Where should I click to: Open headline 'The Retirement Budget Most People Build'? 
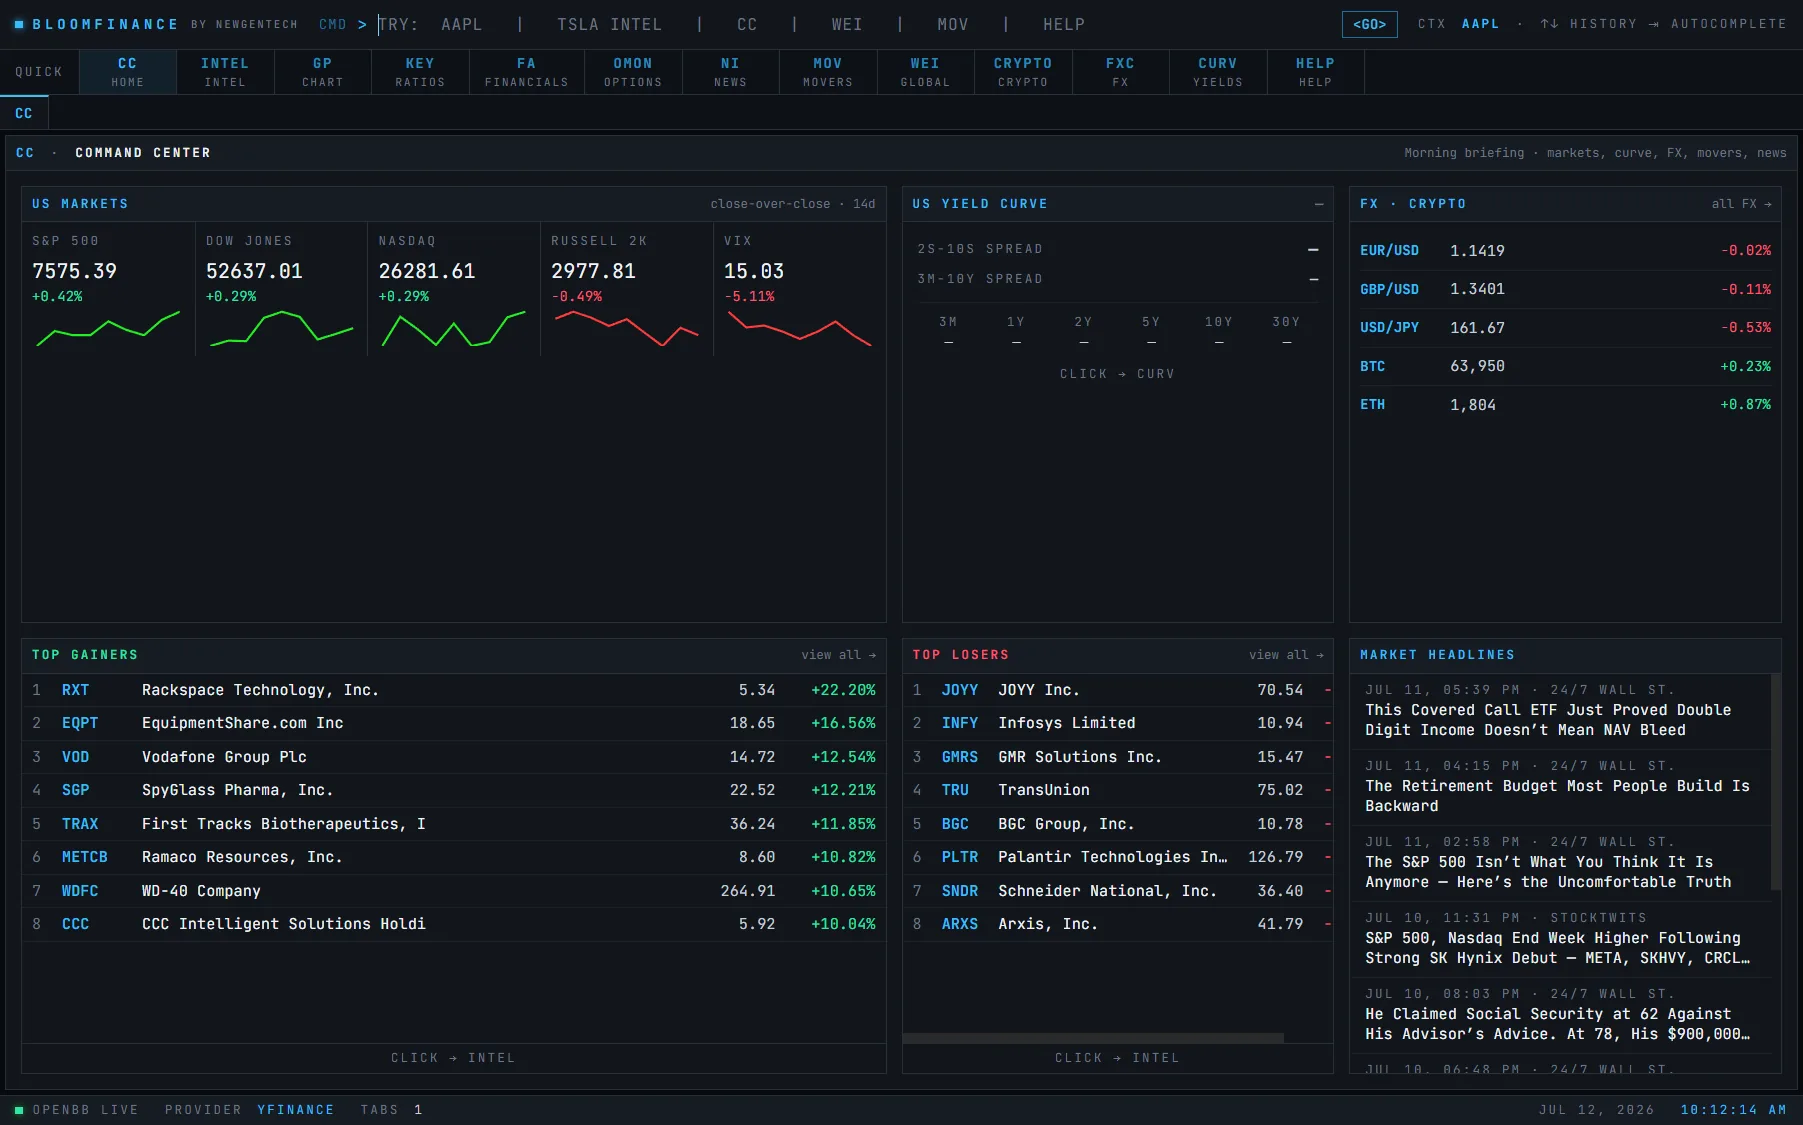(x=1562, y=787)
